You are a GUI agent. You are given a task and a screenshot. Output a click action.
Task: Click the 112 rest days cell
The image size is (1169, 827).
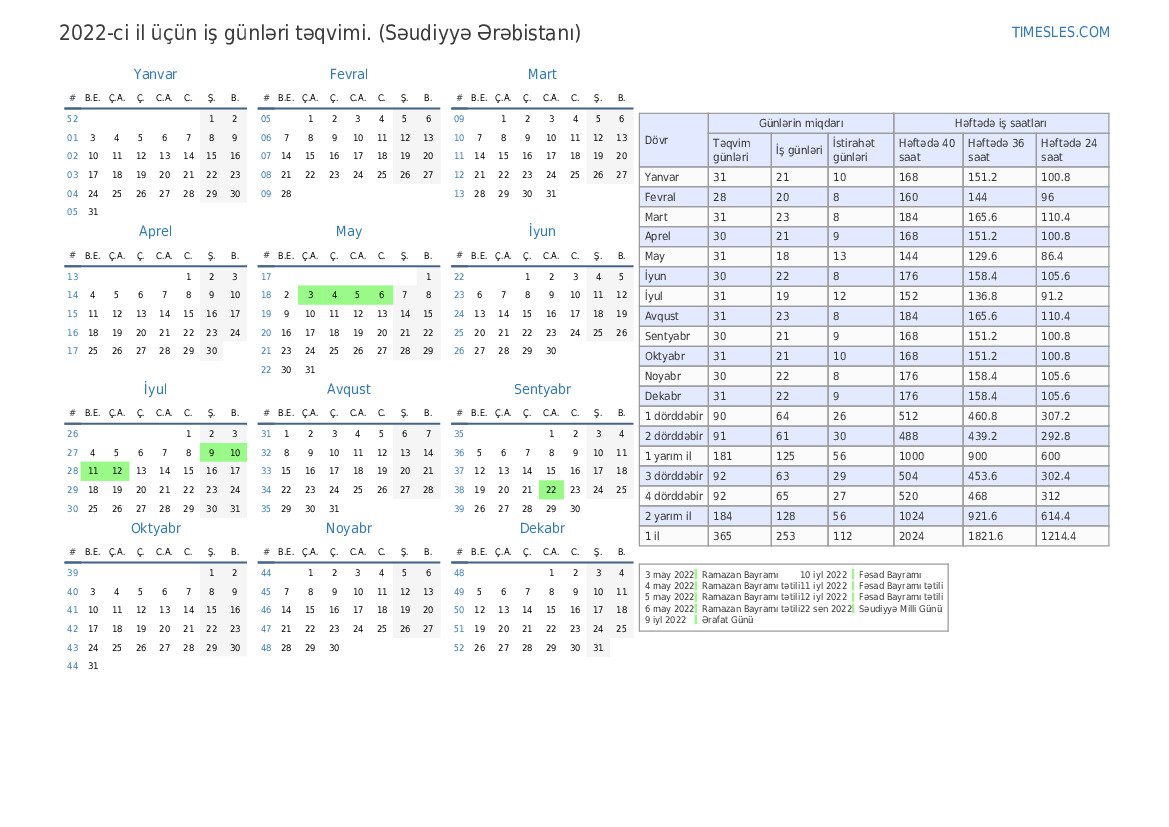[x=860, y=536]
